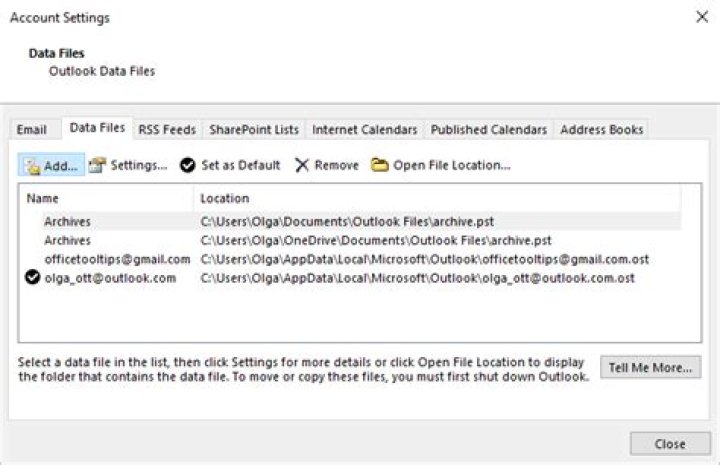Click the Open File Location folder icon
The width and height of the screenshot is (720, 465).
pyautogui.click(x=379, y=165)
